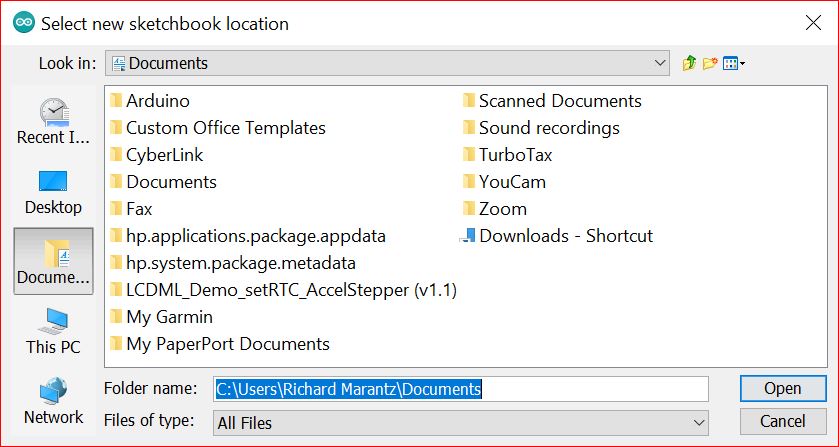Select the LCDML_Demo_setRTC_AccelStepper folder
The image size is (839, 447).
point(284,290)
